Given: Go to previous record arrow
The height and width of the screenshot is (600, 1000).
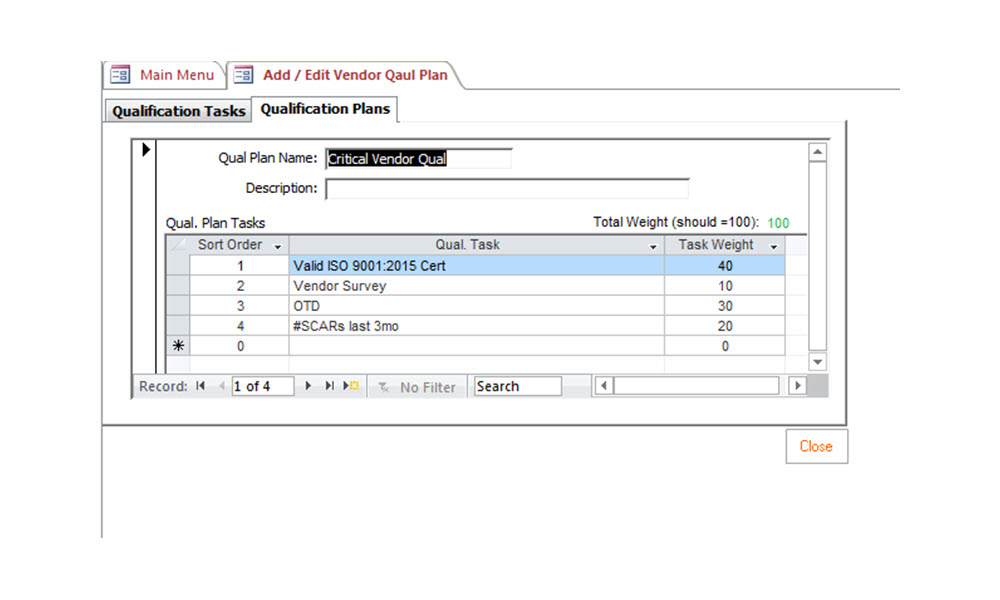Looking at the screenshot, I should click(221, 386).
